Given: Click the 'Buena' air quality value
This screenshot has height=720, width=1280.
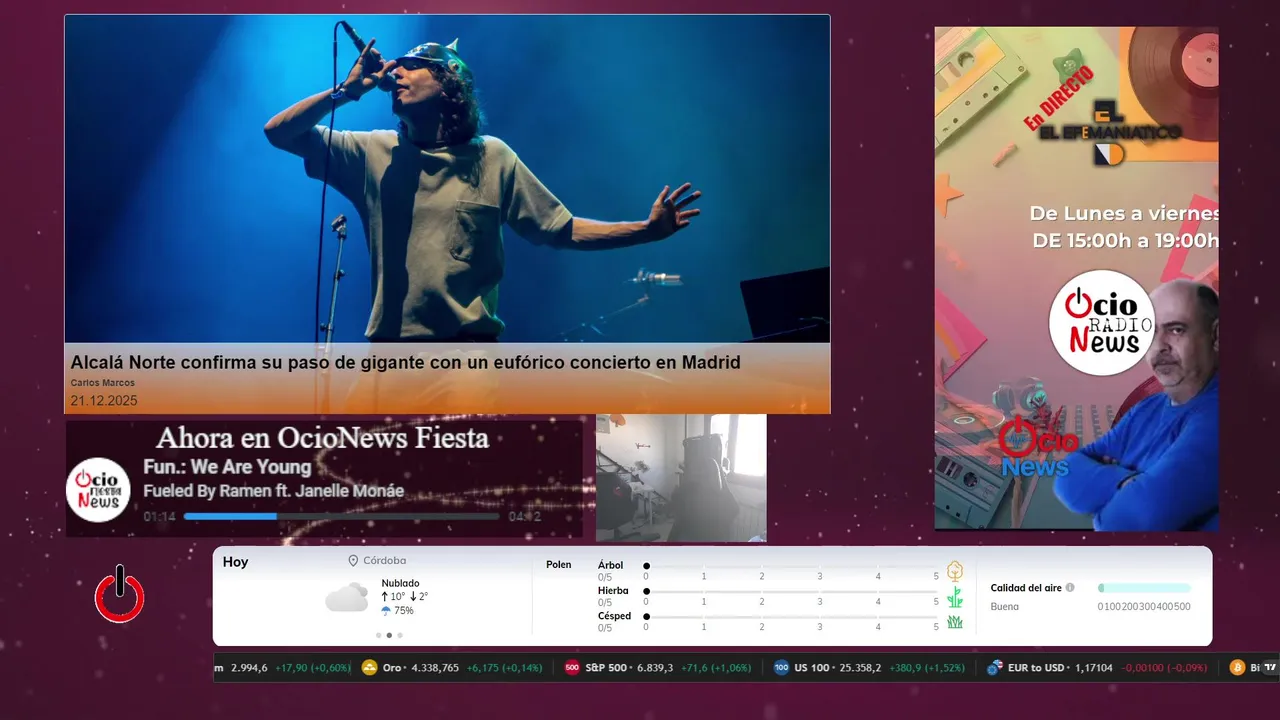Looking at the screenshot, I should tap(1005, 606).
